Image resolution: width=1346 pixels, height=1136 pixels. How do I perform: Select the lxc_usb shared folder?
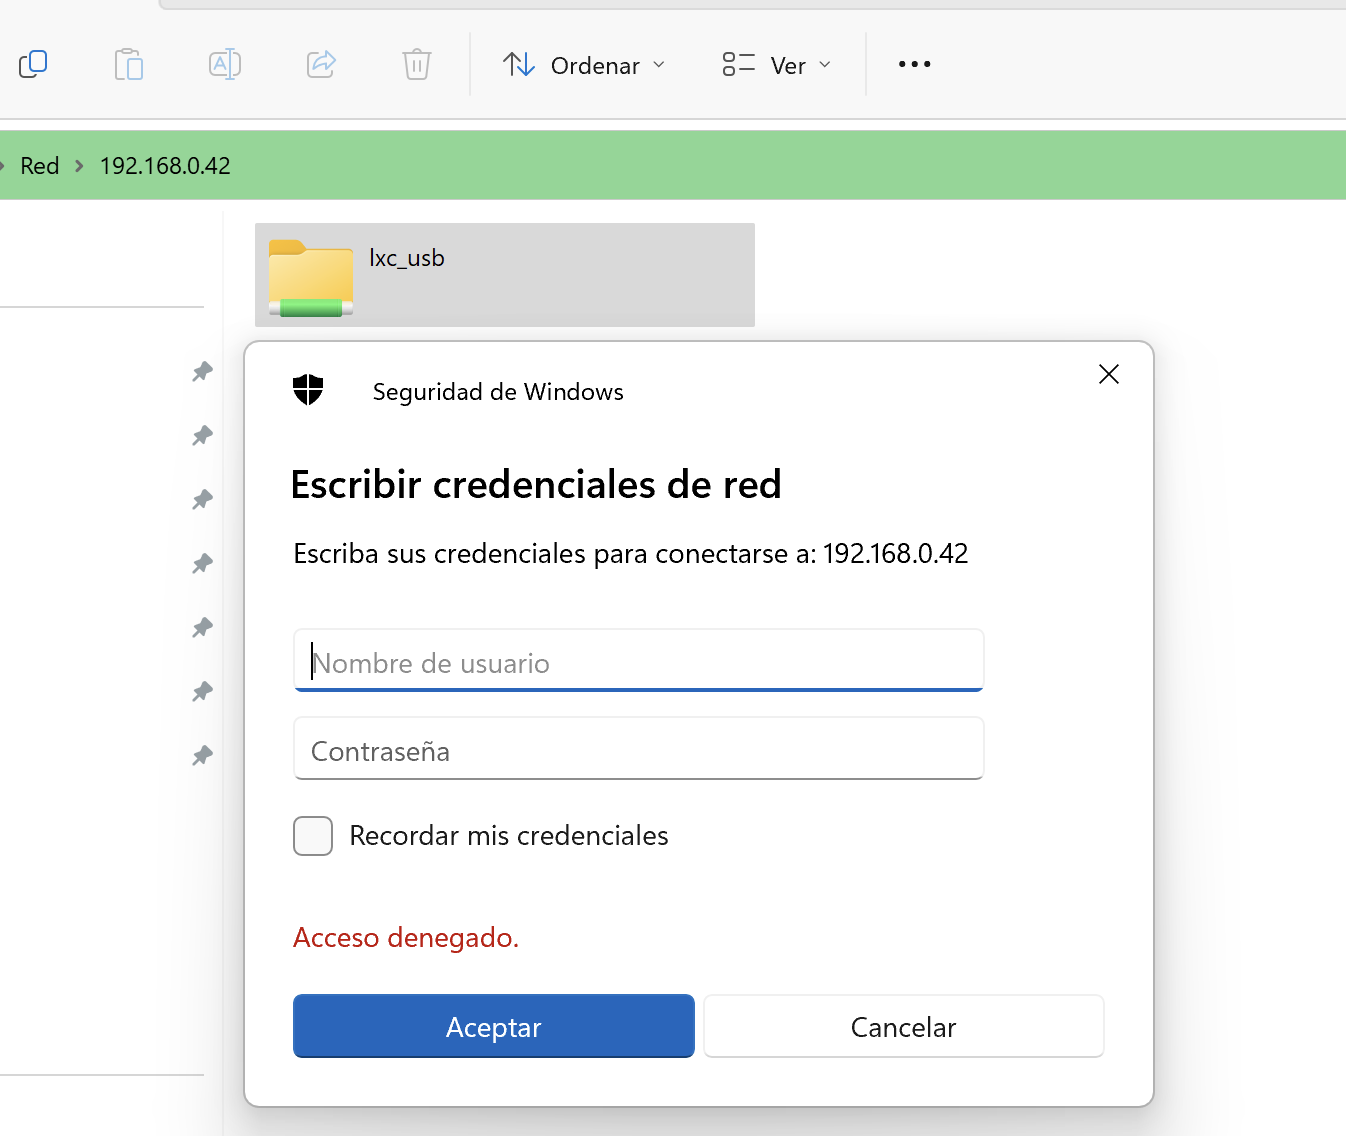tap(504, 275)
